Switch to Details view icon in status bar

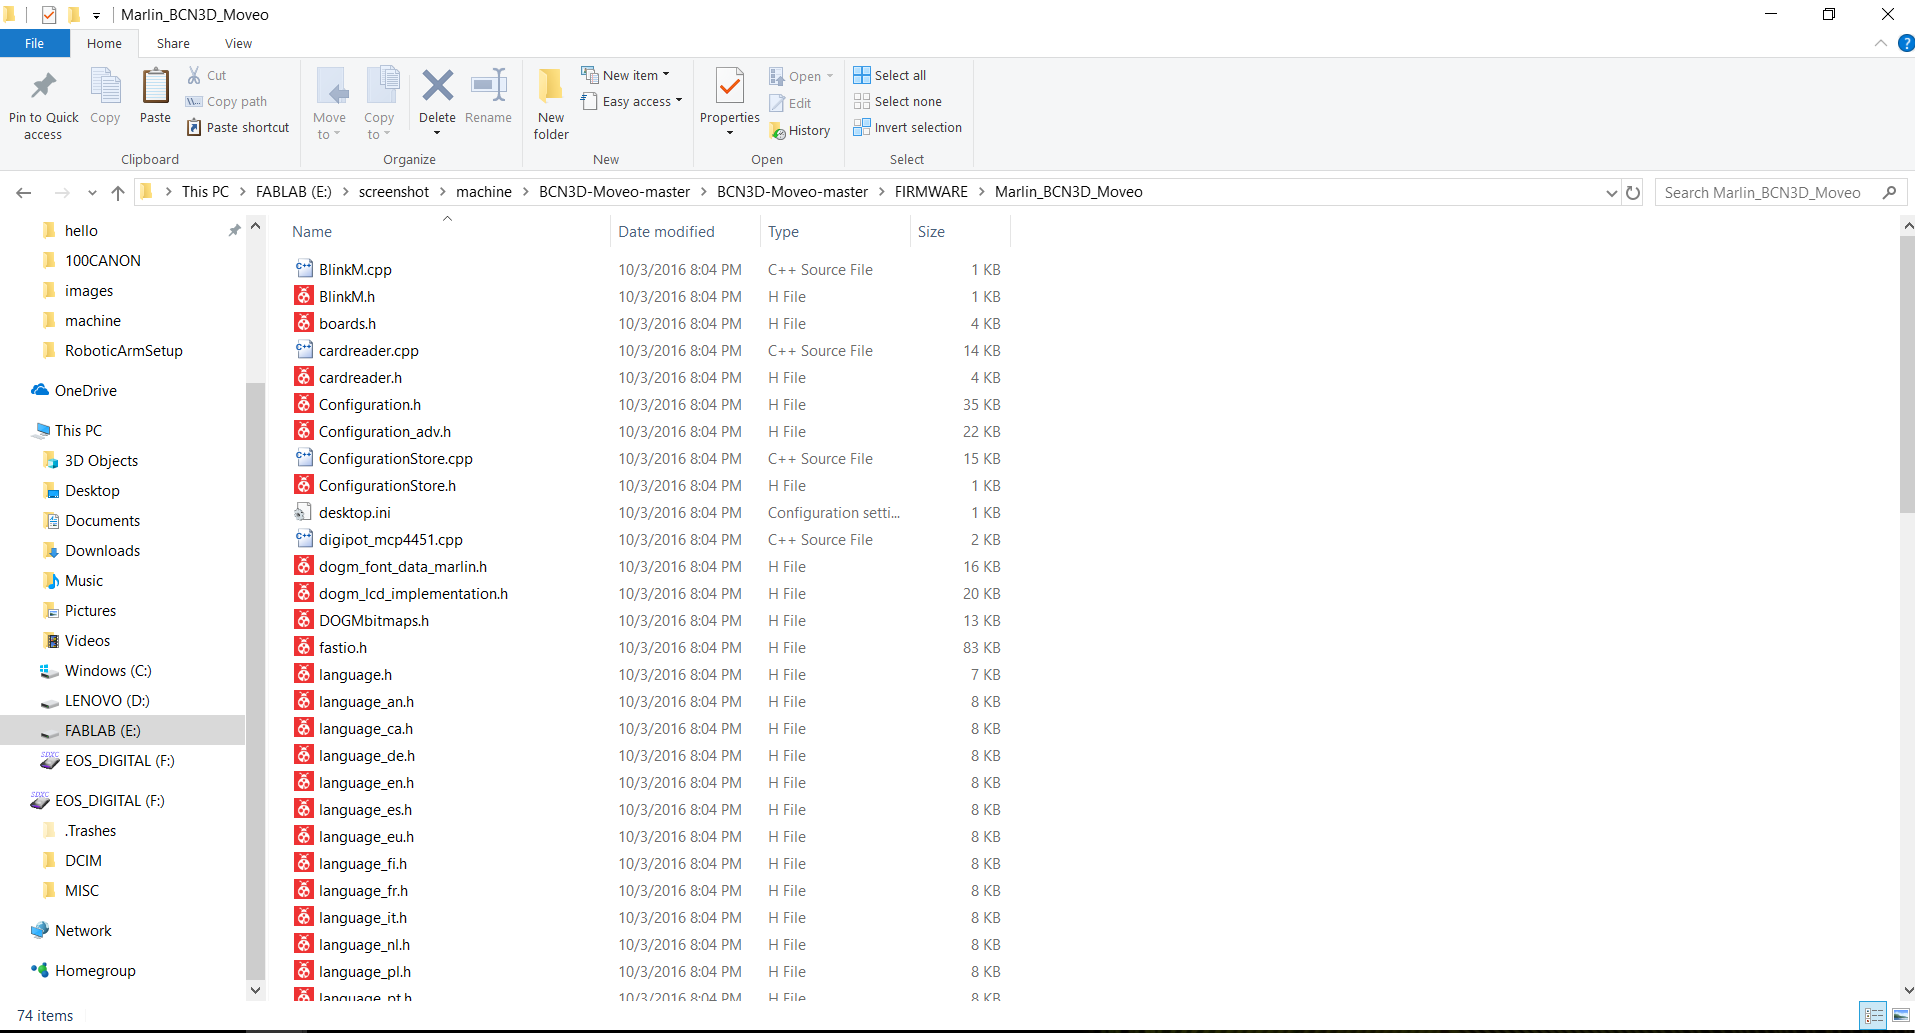(x=1874, y=1015)
